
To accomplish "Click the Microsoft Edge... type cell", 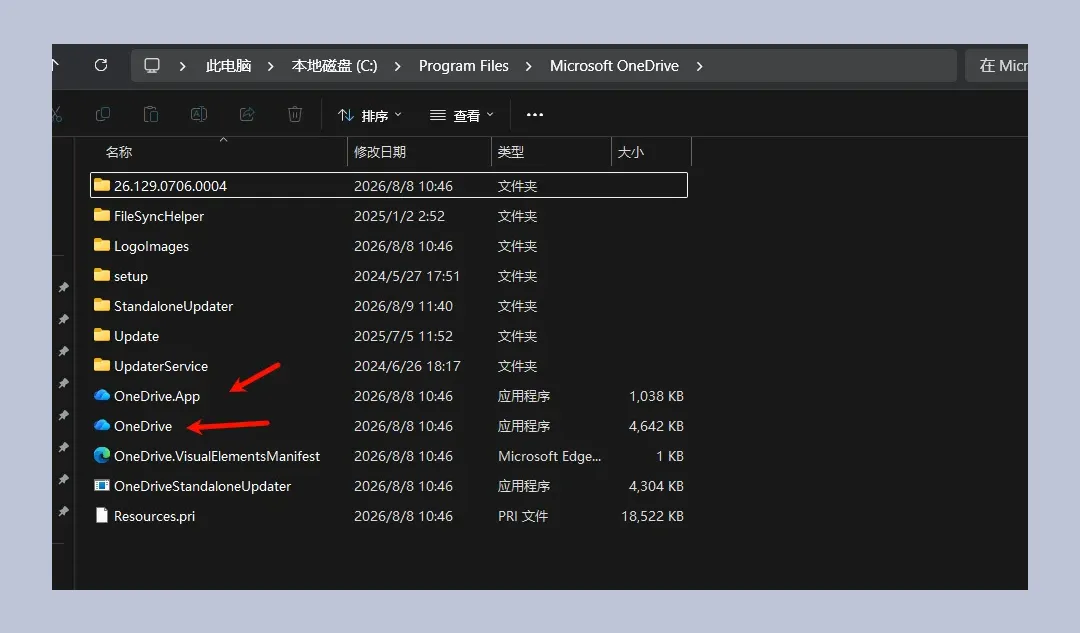I will 550,456.
